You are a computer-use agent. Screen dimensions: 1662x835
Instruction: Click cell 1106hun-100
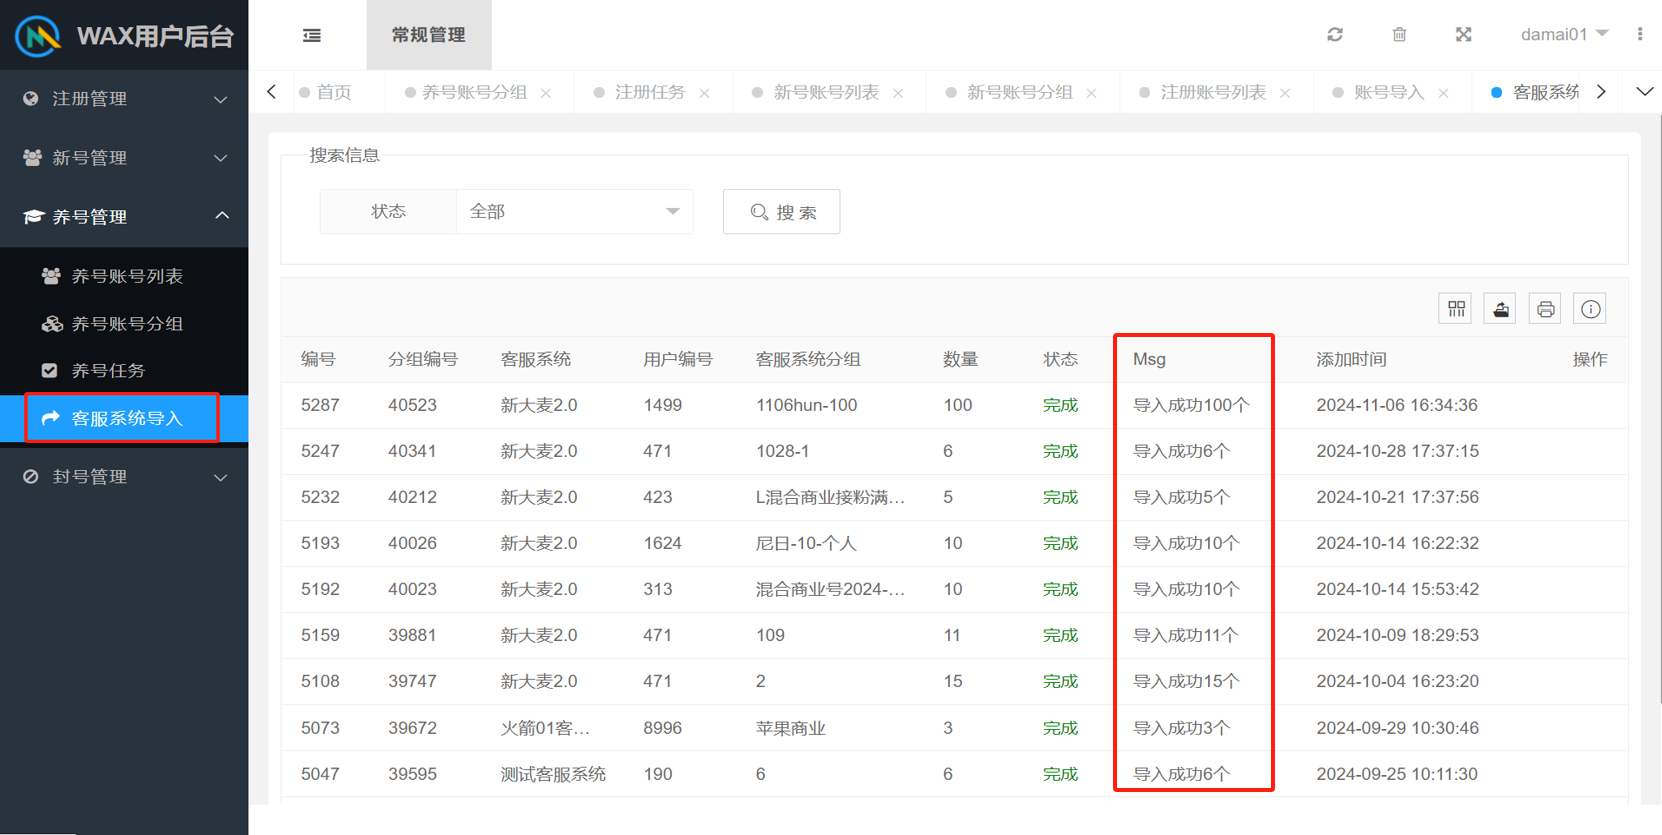click(806, 405)
